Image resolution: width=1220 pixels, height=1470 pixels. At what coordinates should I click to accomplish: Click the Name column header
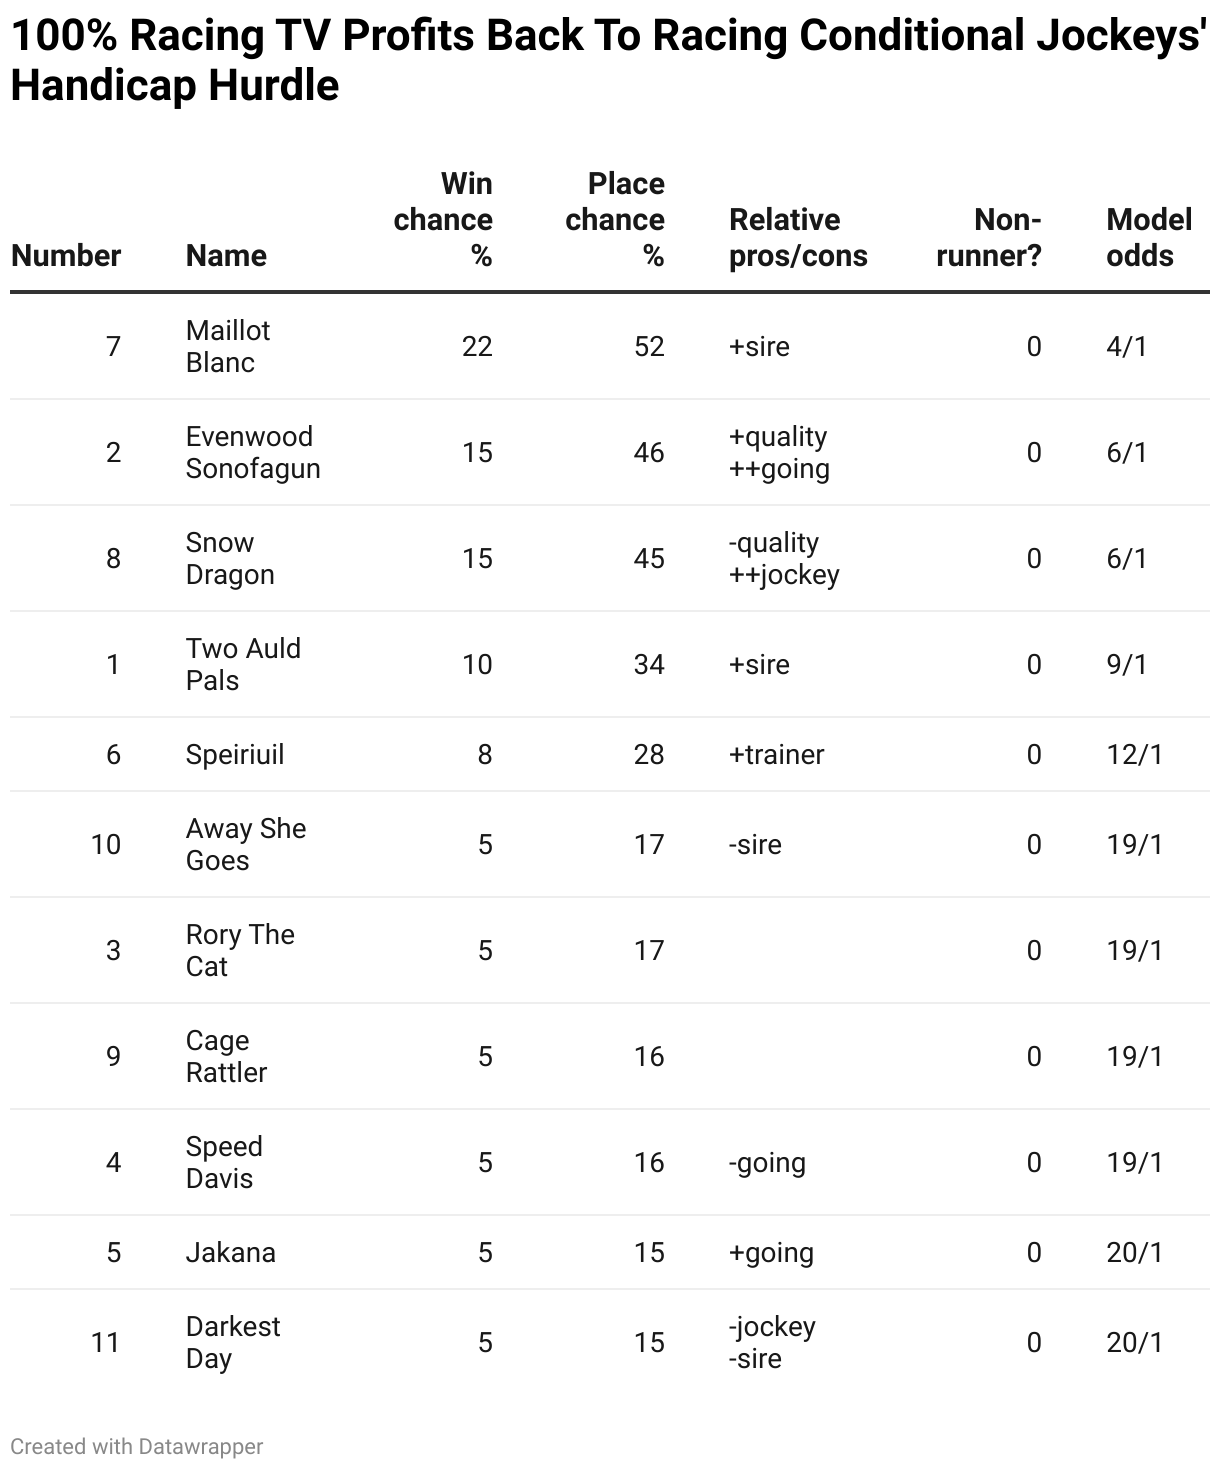click(x=226, y=255)
